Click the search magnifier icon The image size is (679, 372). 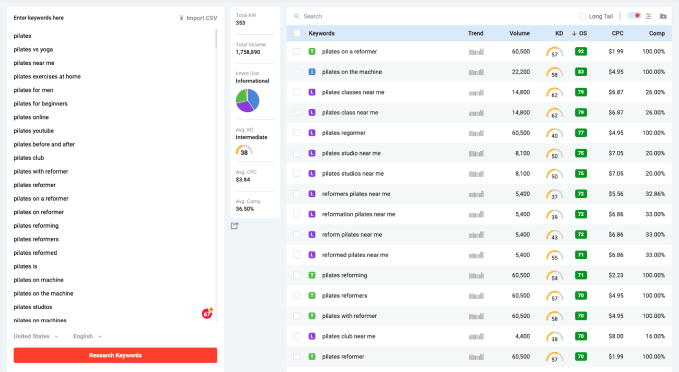pyautogui.click(x=297, y=16)
